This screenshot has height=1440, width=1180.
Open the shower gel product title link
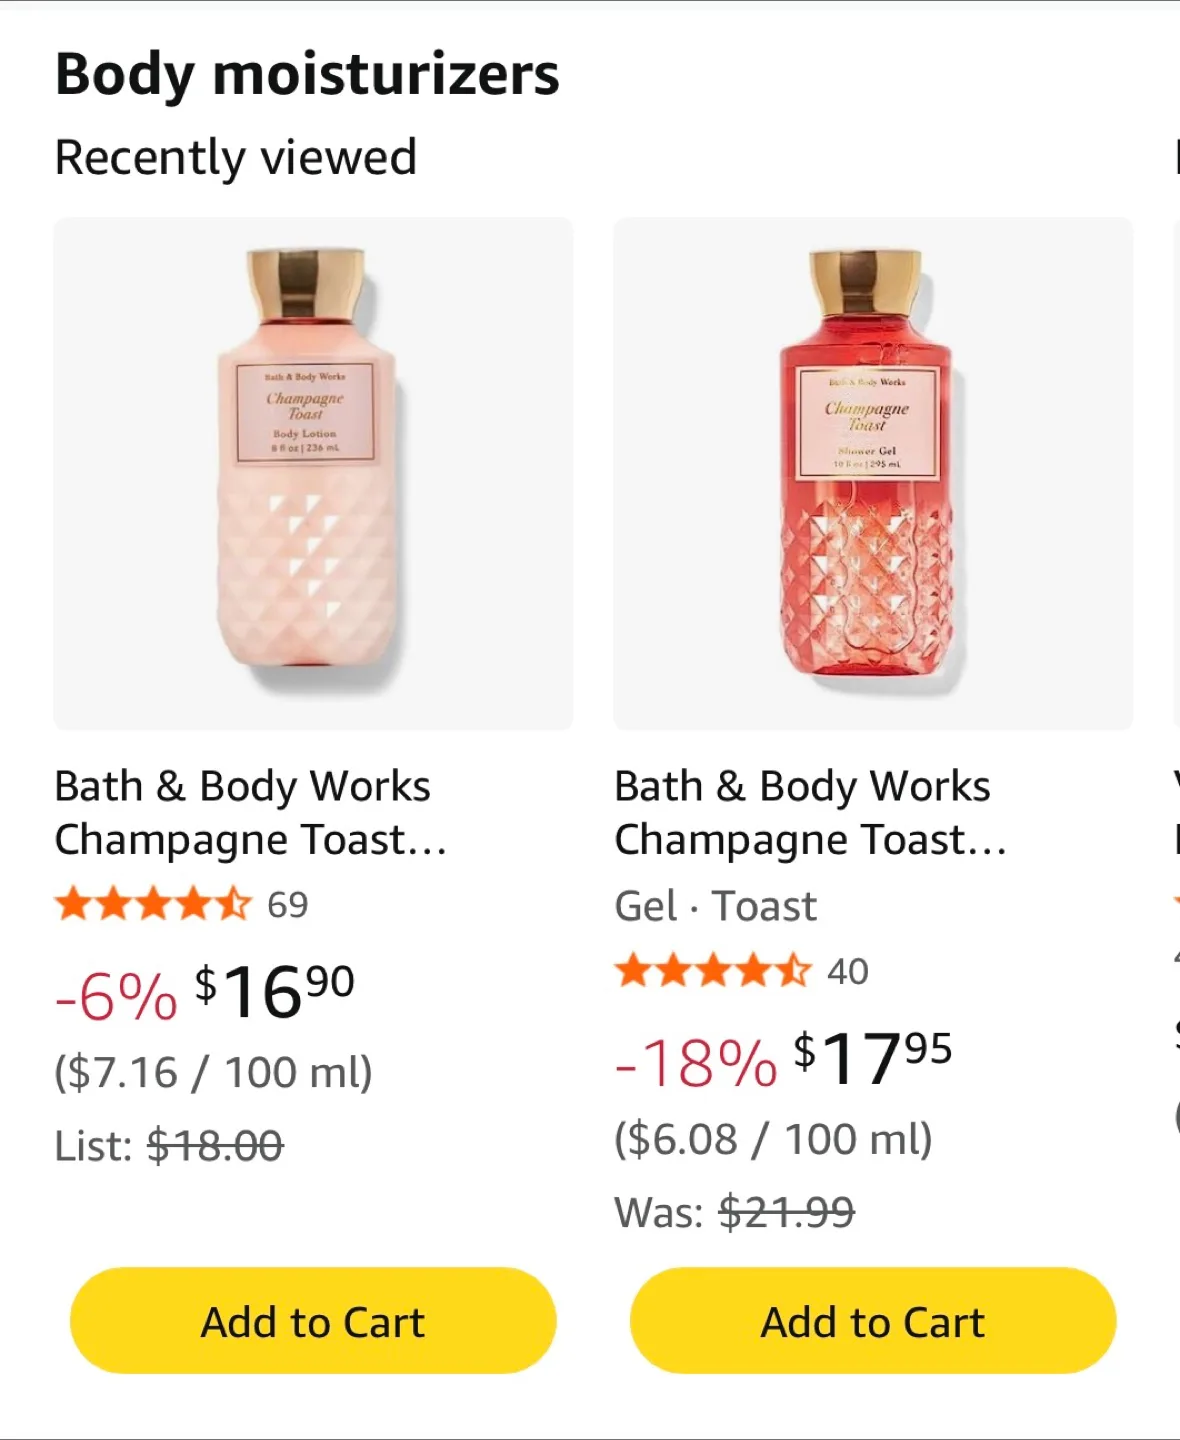[x=811, y=813]
